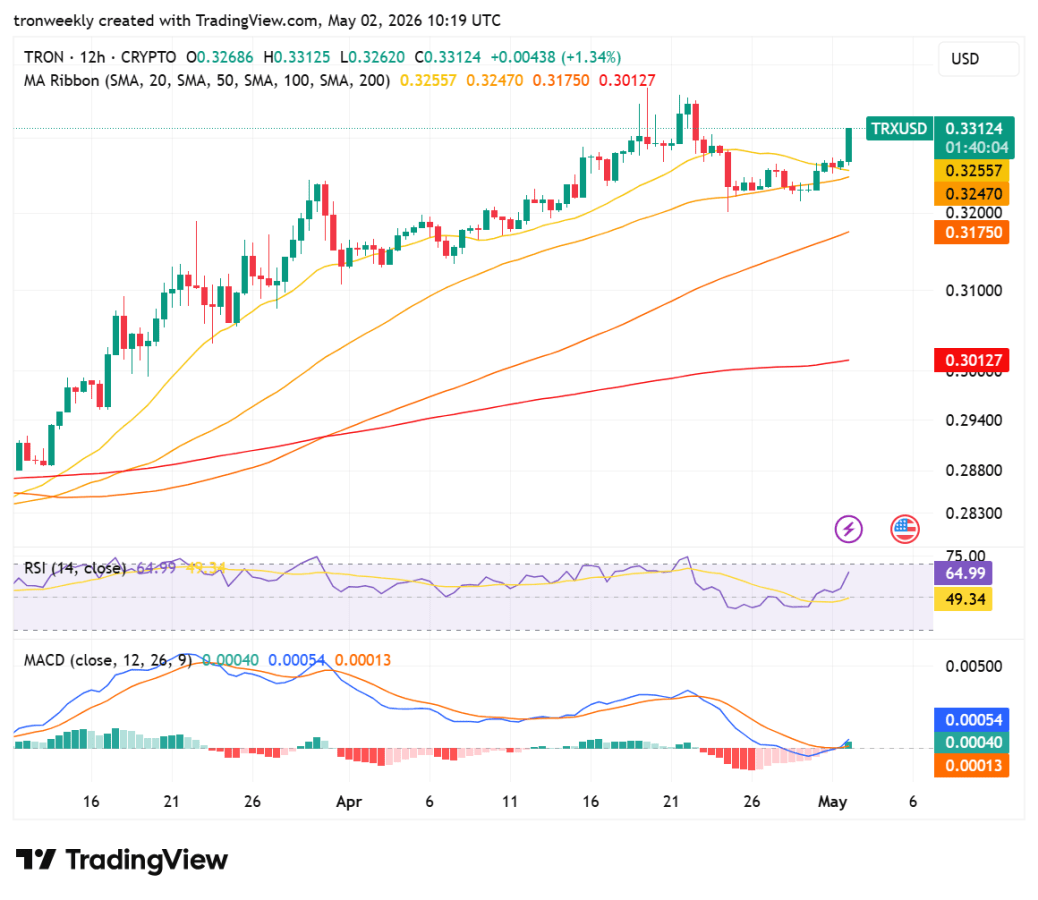Image resolution: width=1038 pixels, height=900 pixels.
Task: Click the SMA 200 red label 0.30127
Action: point(972,360)
